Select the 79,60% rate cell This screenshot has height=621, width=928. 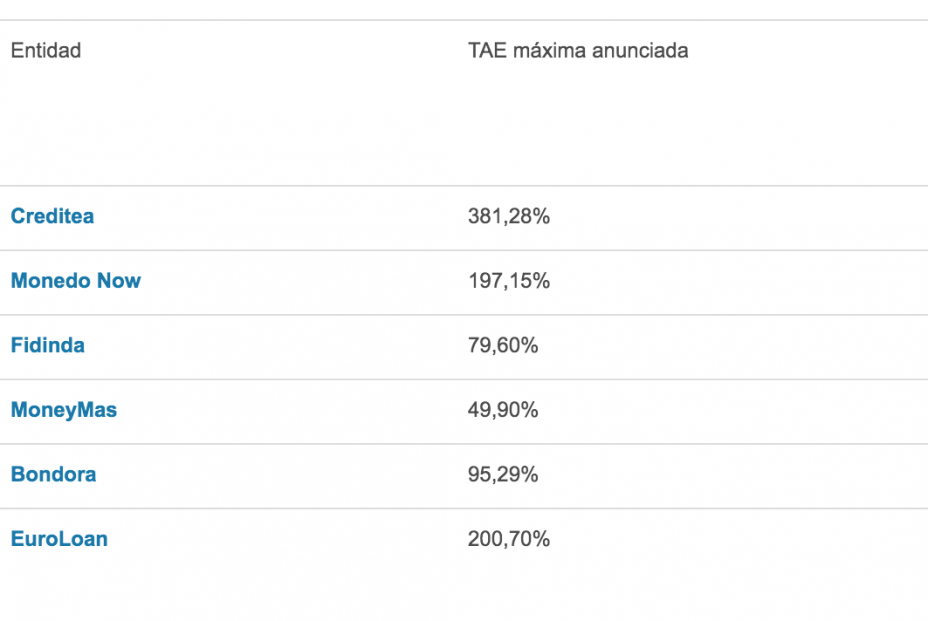[503, 345]
